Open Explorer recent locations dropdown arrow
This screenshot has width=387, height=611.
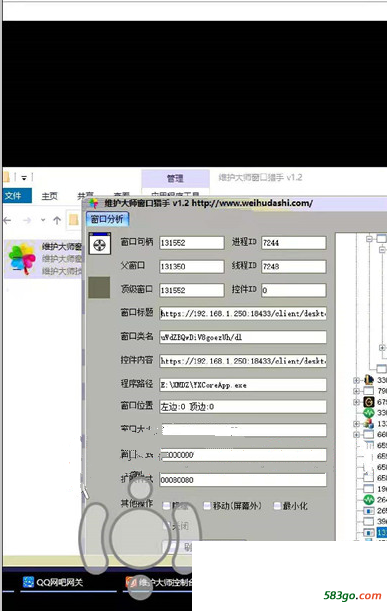click(x=43, y=221)
